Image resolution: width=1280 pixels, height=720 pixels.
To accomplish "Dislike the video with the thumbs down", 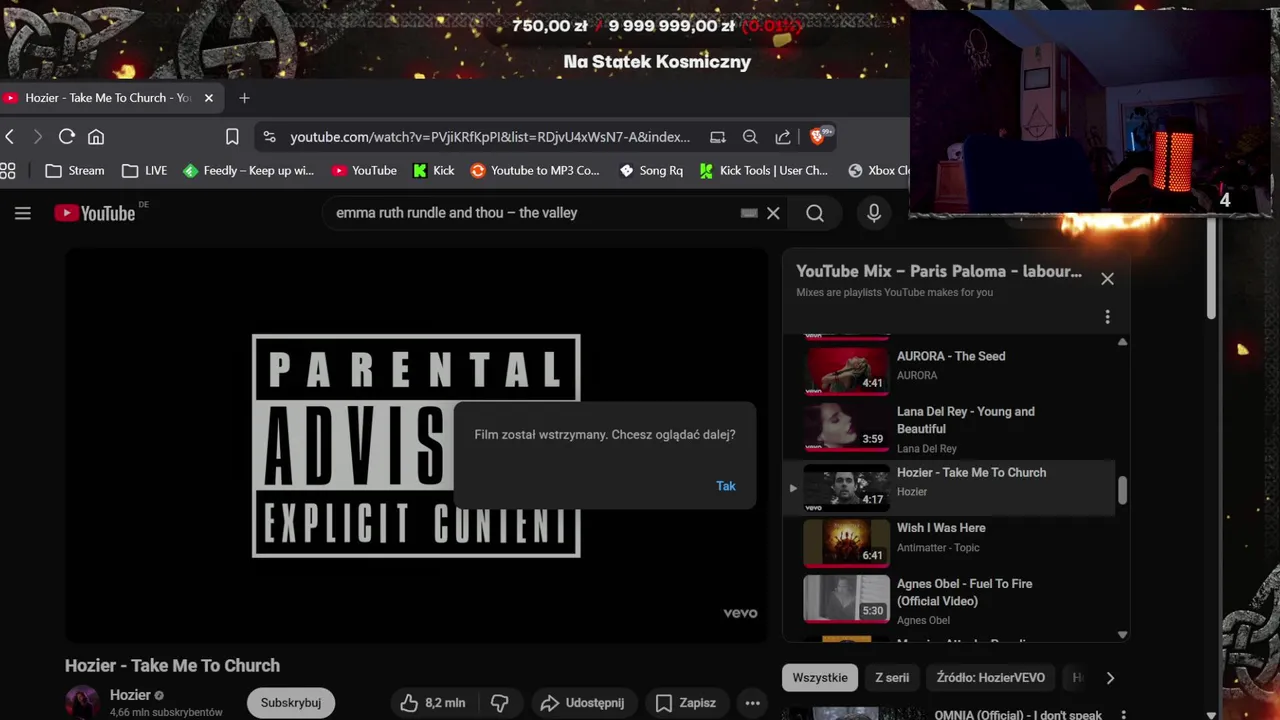I will 501,703.
